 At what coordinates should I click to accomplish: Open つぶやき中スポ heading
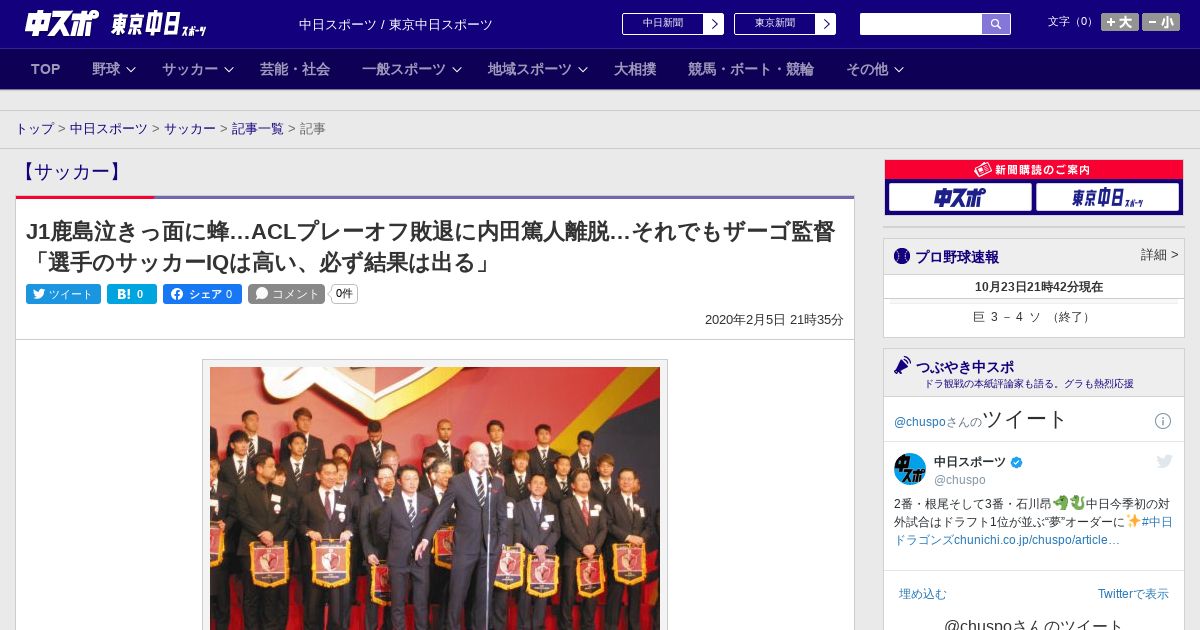pos(965,367)
